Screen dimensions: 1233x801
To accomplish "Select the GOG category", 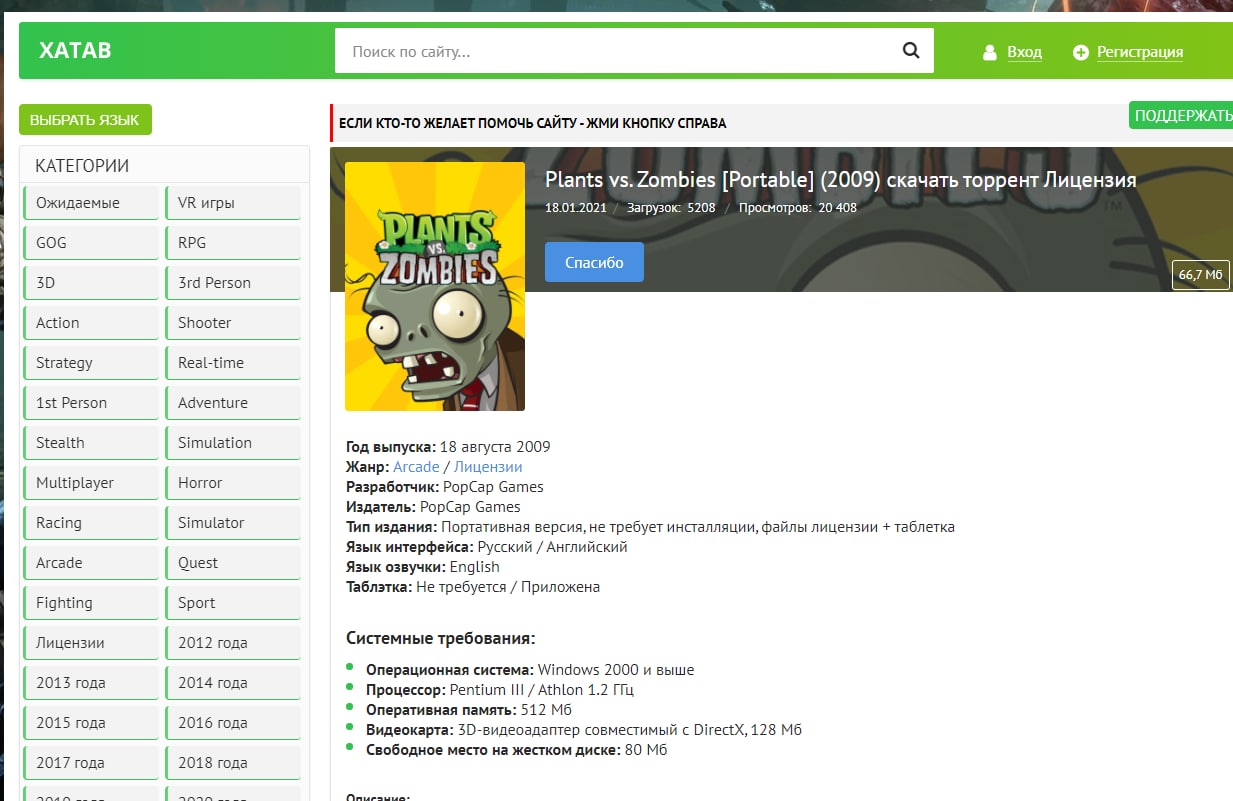I will click(x=91, y=242).
